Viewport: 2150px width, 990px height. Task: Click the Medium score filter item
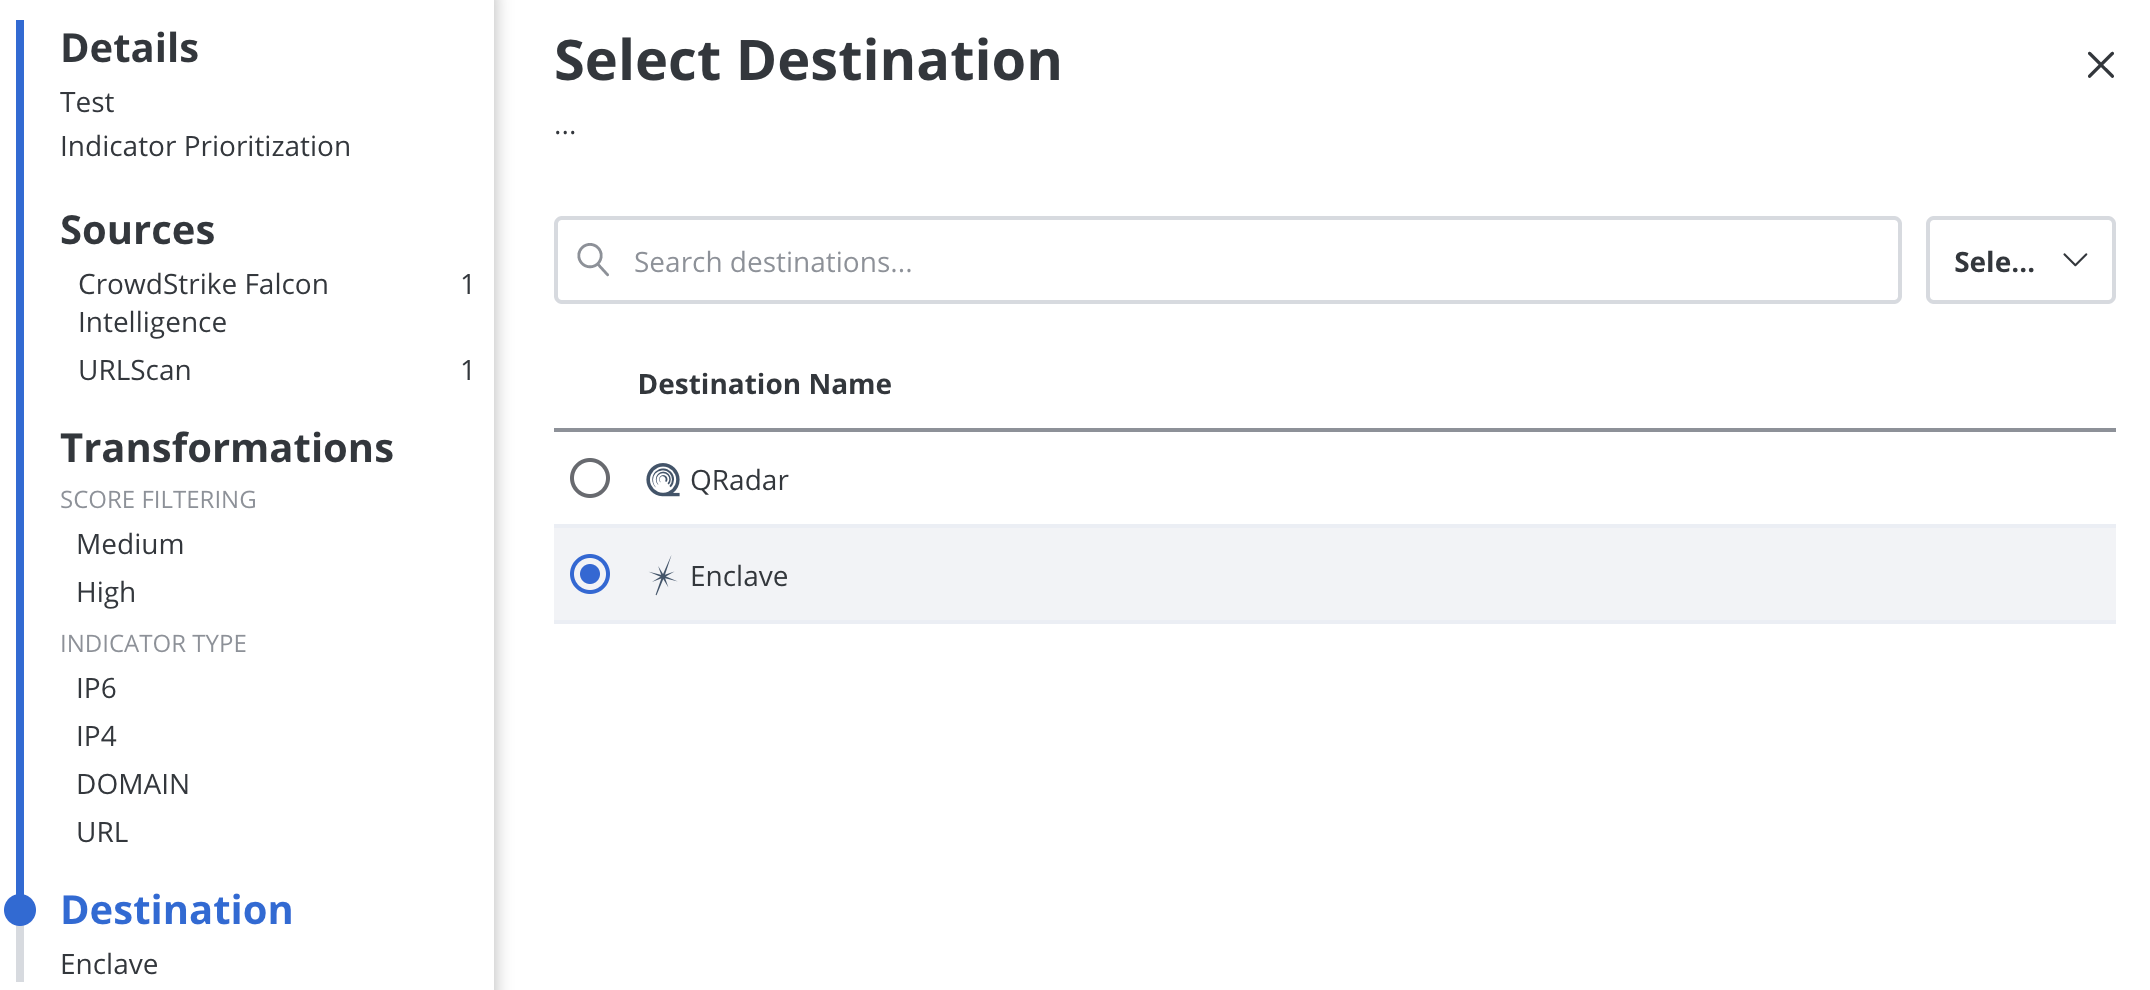130,544
